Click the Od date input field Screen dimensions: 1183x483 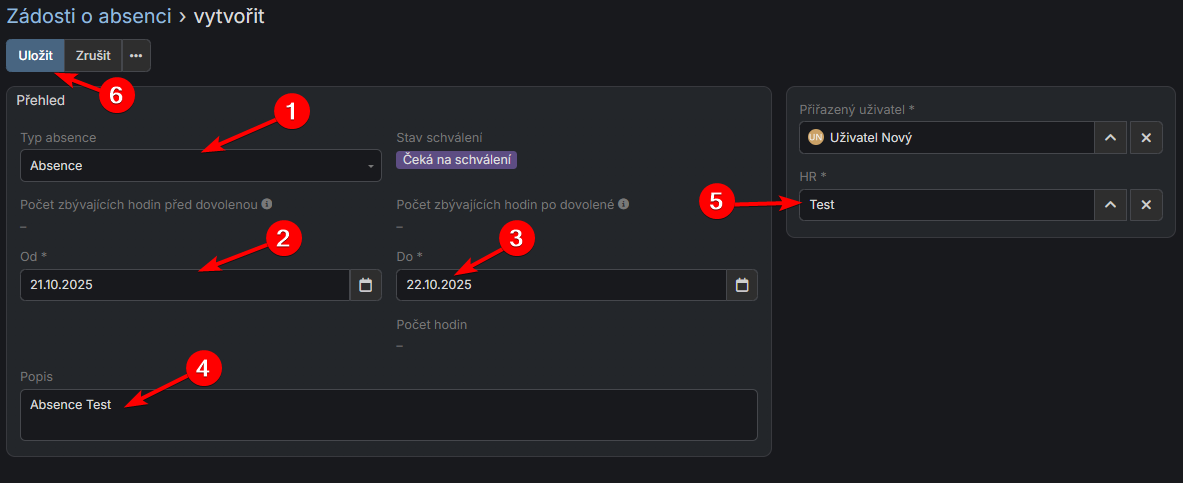185,285
